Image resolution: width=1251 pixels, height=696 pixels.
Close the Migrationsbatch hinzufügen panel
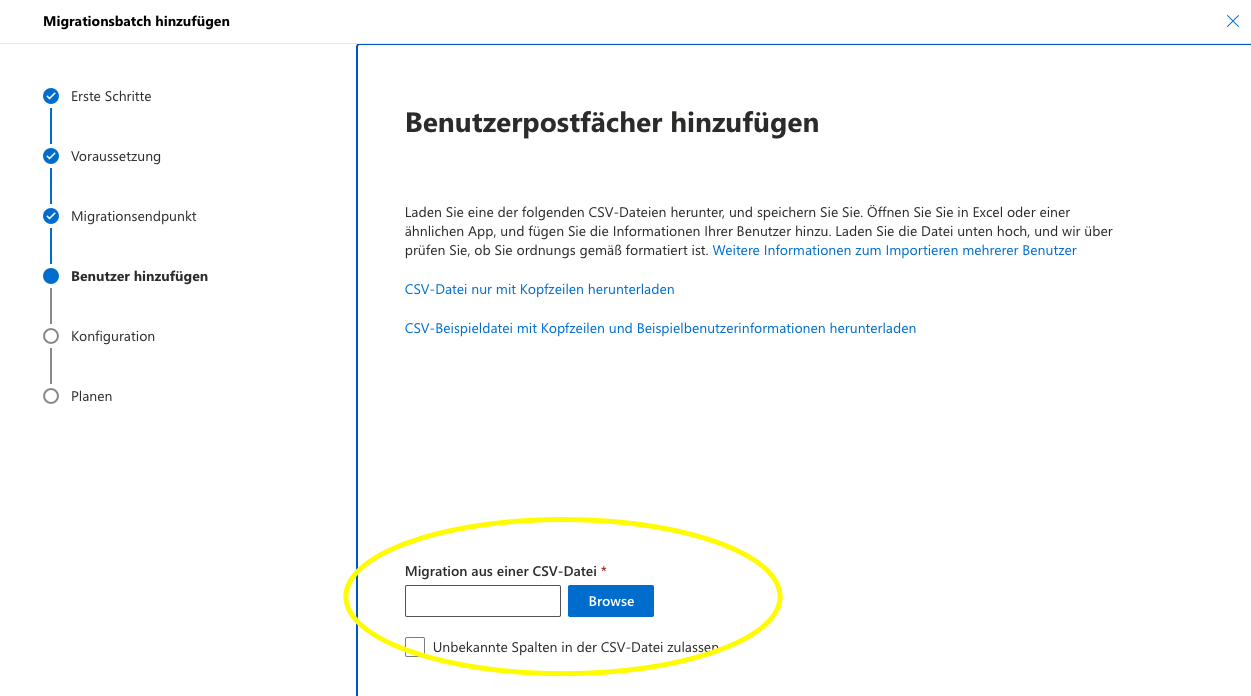pos(1232,21)
